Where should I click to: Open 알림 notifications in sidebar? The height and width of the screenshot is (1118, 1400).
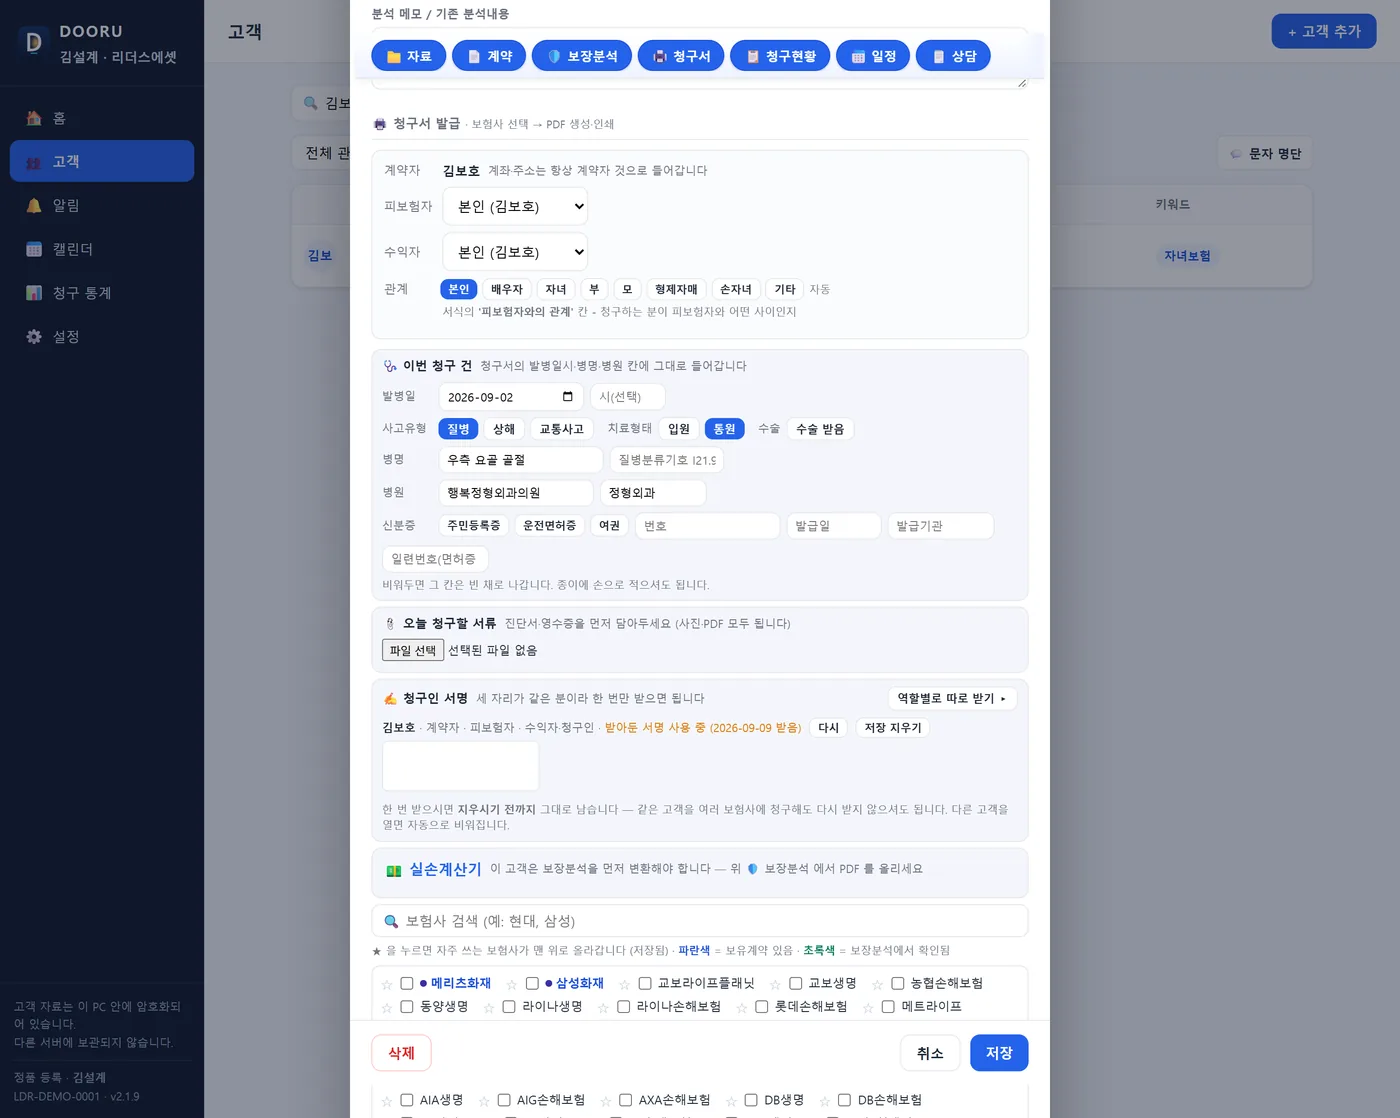(x=102, y=205)
